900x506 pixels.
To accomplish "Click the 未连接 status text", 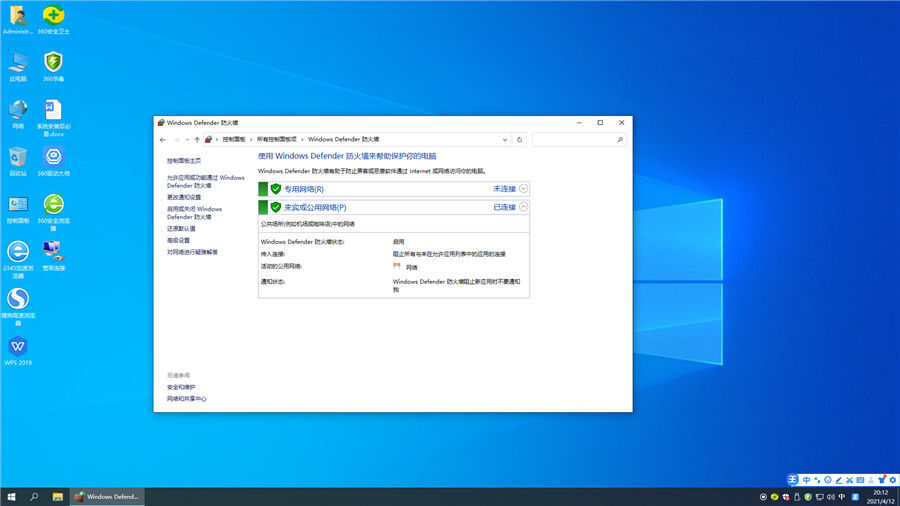I will (505, 189).
